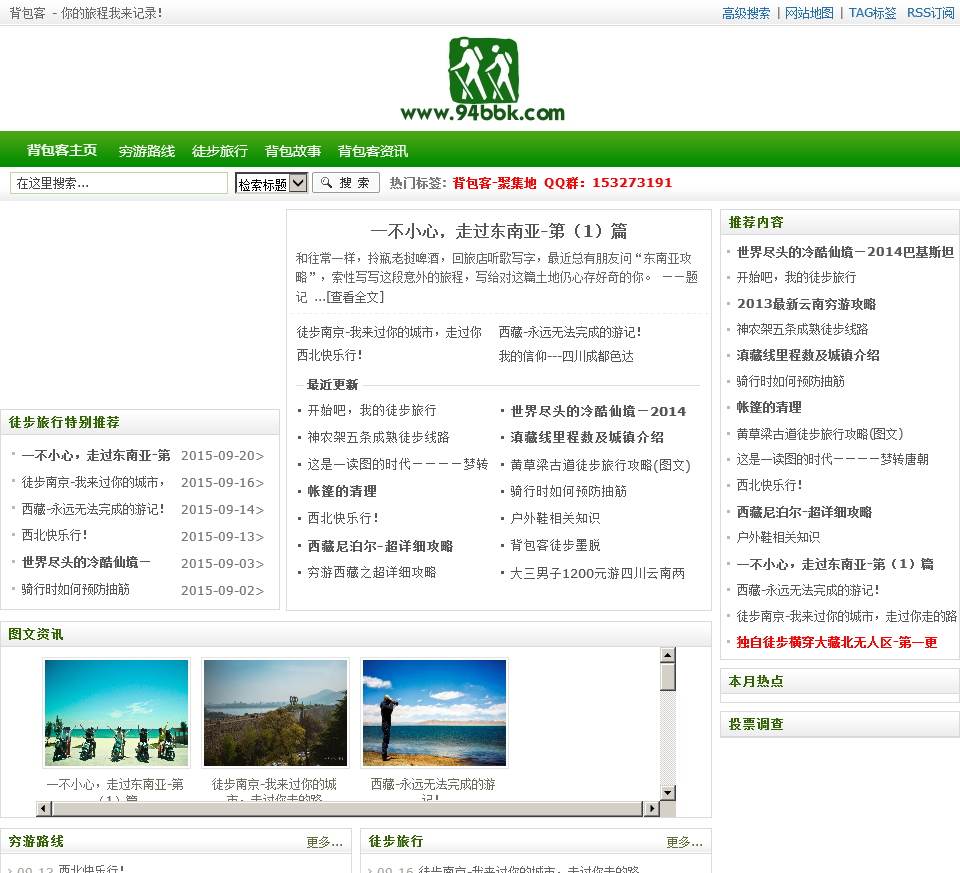Open 骑行时如何预防抽筋 entry dated 2015-09-02
The image size is (960, 873).
point(76,589)
